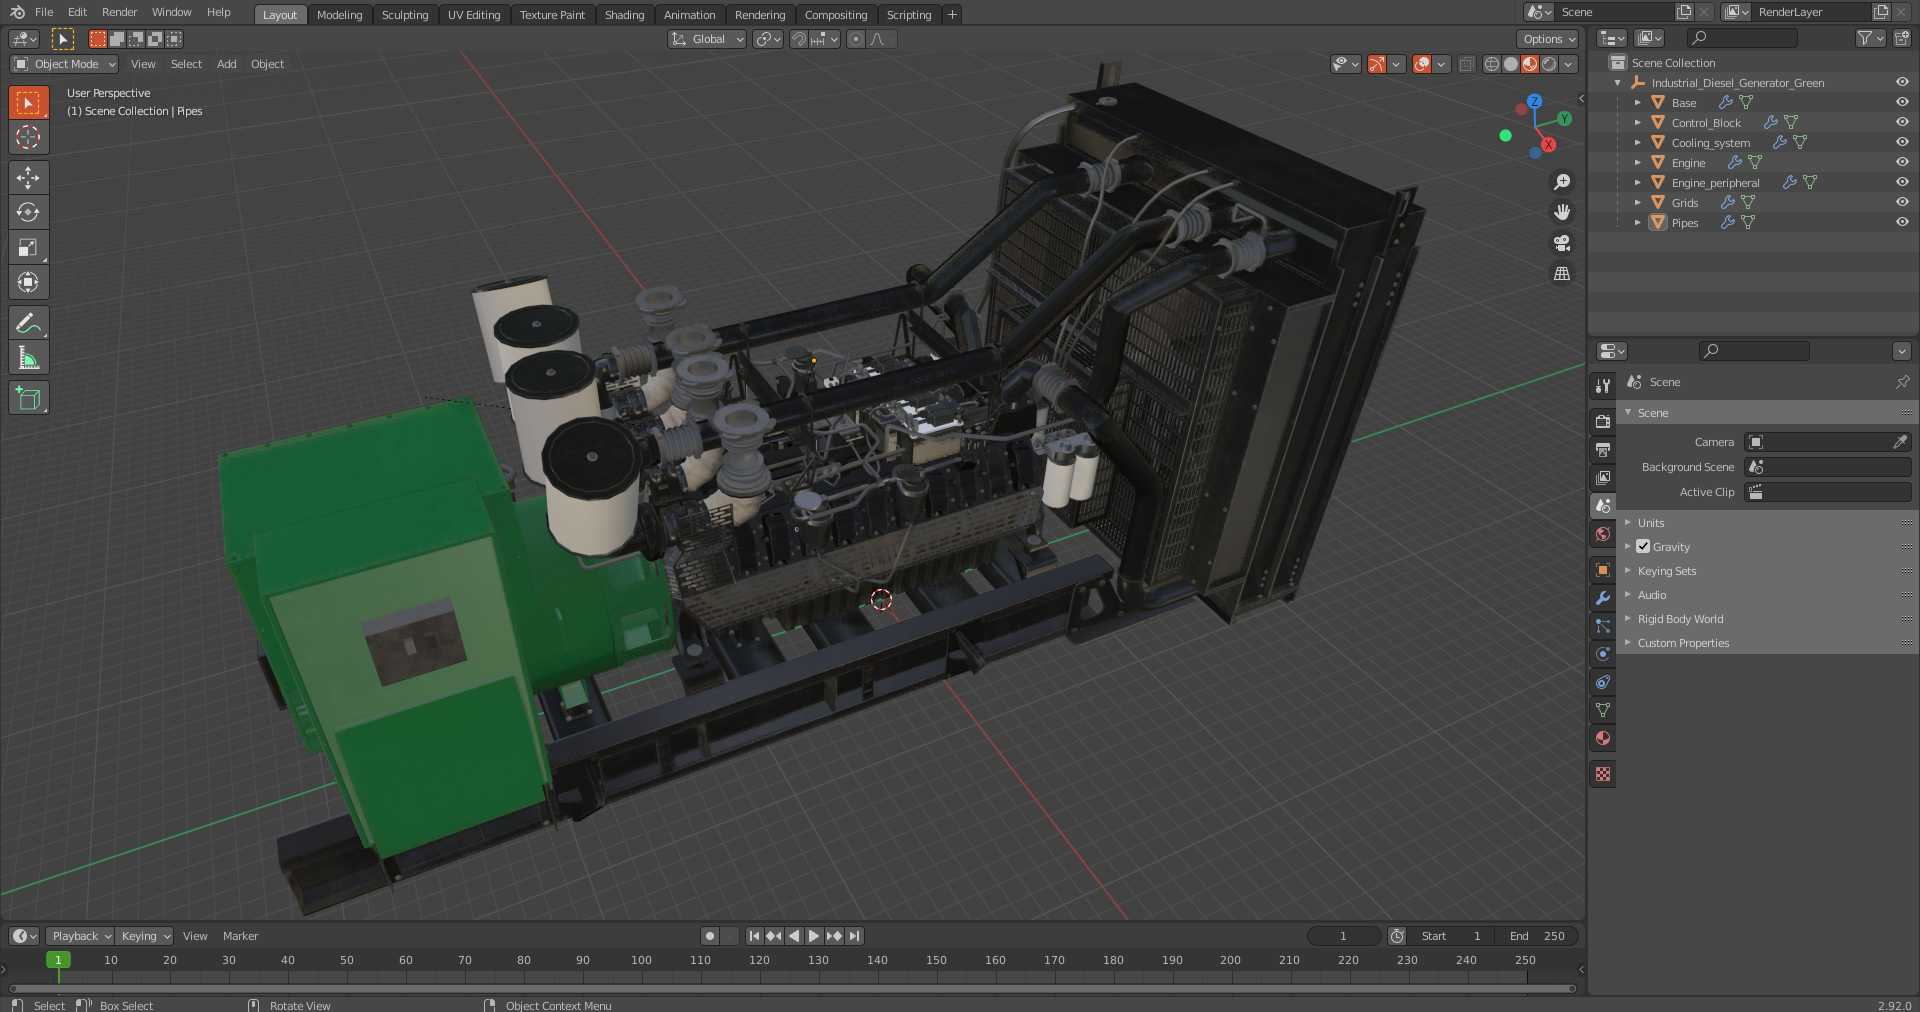Image resolution: width=1920 pixels, height=1012 pixels.
Task: Open the Global transform orientation dropdown
Action: click(x=707, y=39)
